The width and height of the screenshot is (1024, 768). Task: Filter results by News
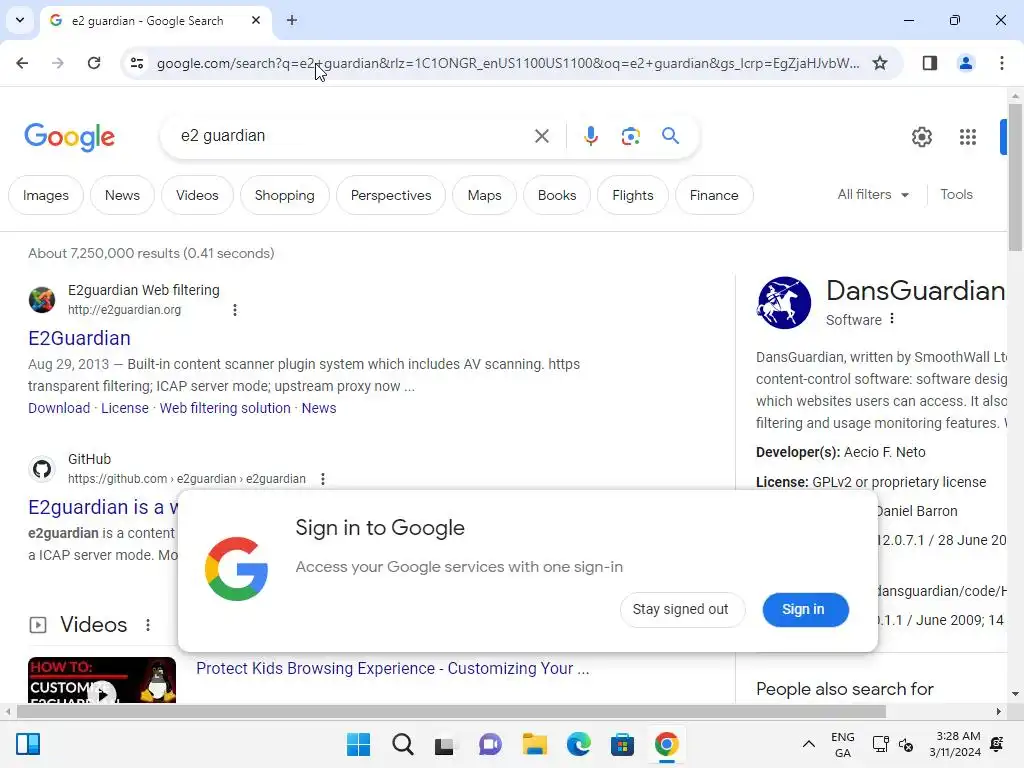(122, 195)
